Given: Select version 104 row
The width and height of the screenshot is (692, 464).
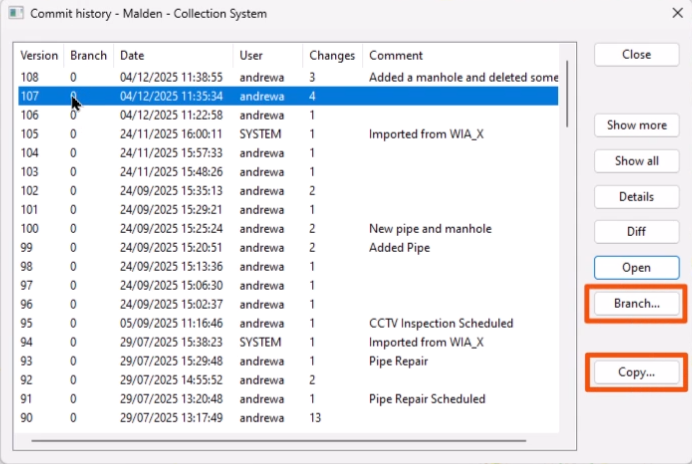Looking at the screenshot, I should pyautogui.click(x=288, y=153).
